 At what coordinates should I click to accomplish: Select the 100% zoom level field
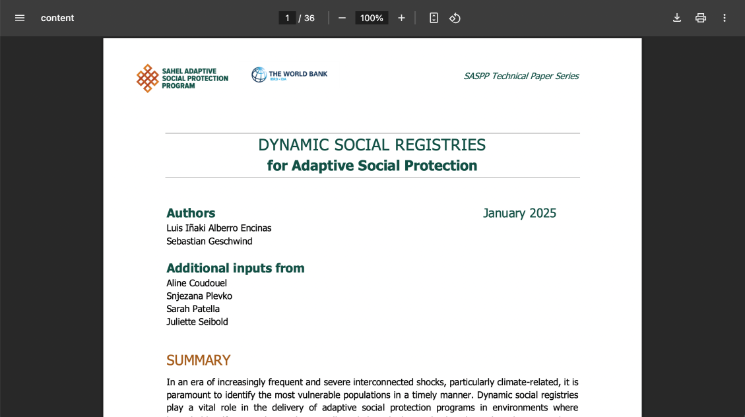(372, 18)
